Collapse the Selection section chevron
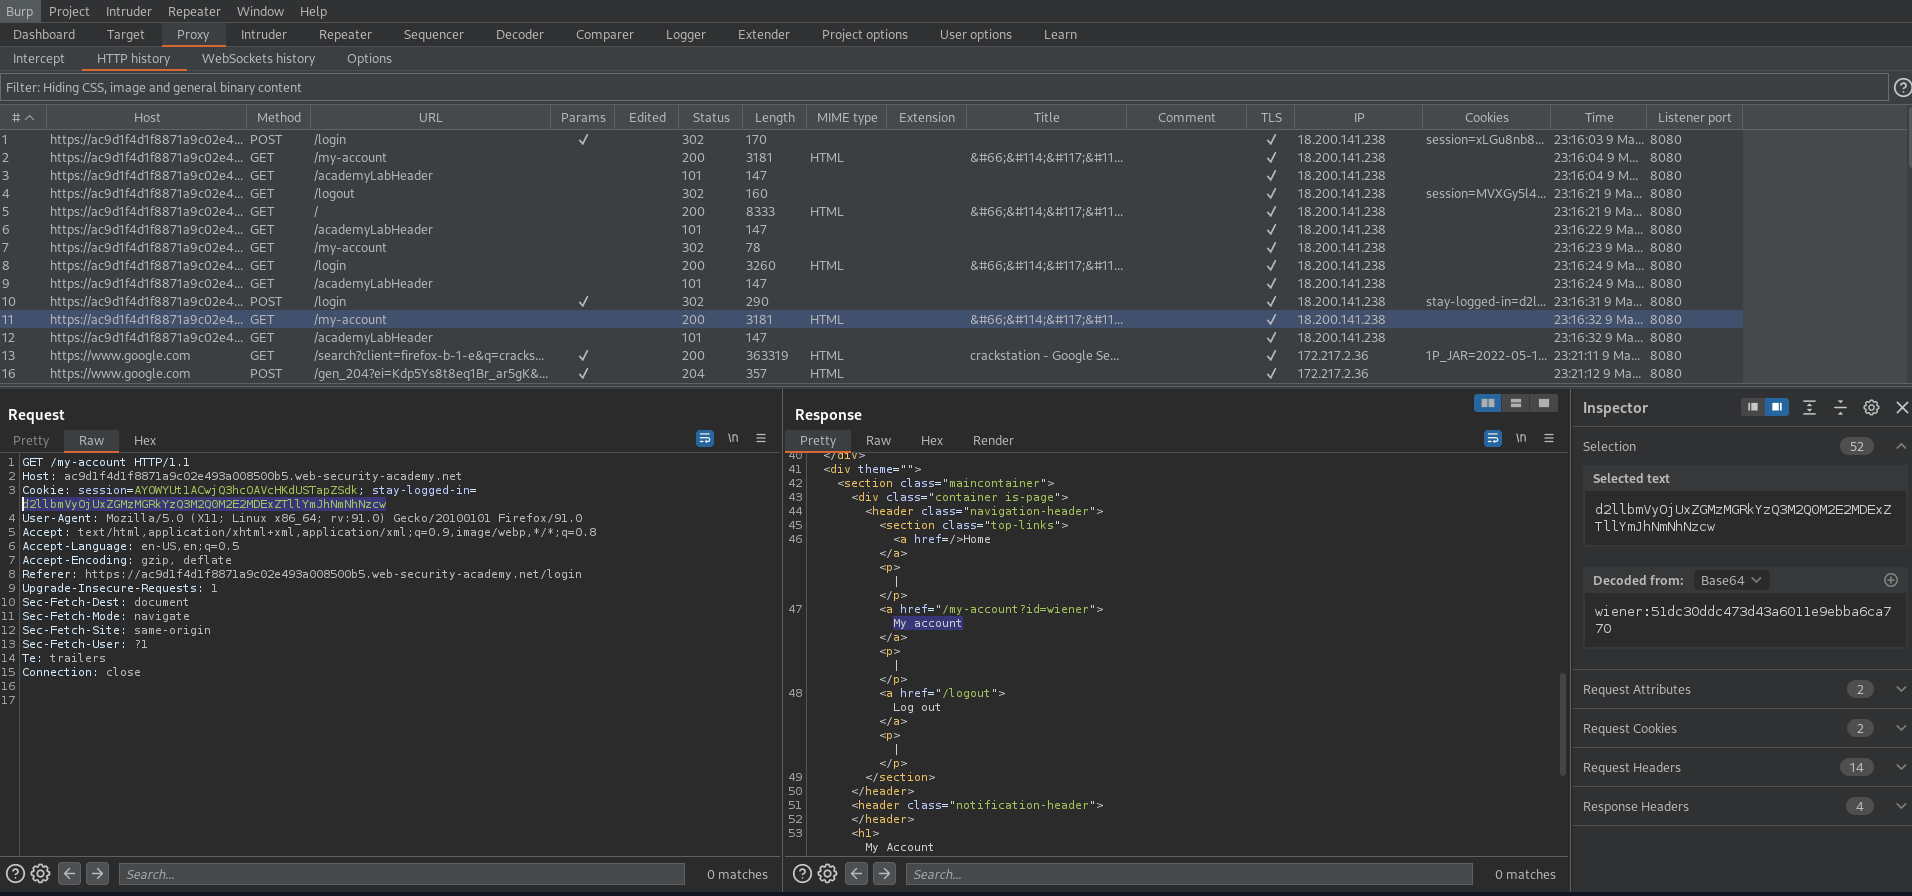 1901,446
